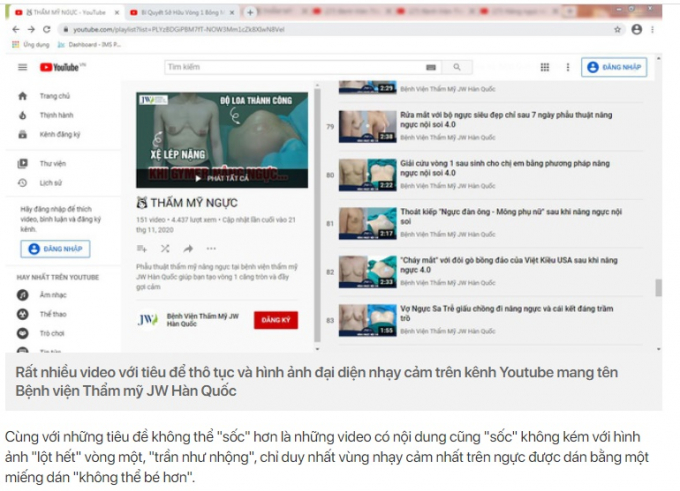The width and height of the screenshot is (680, 491).
Task: Click the 2:17 duration video thumbnail
Action: click(367, 224)
